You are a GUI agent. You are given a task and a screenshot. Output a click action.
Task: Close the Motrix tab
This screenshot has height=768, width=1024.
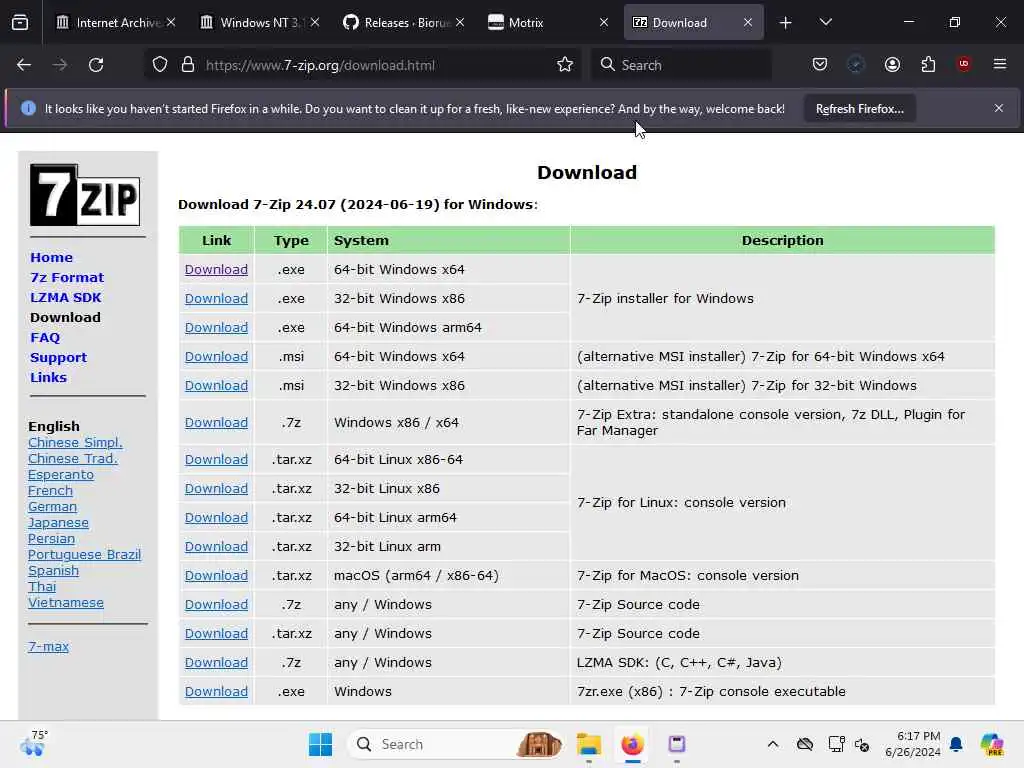click(604, 23)
